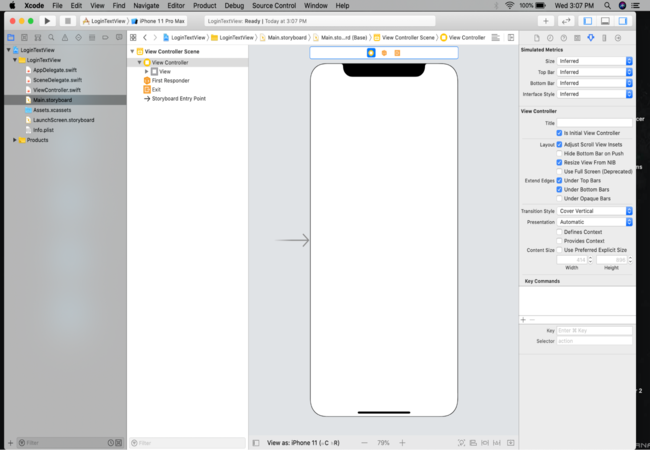The image size is (650, 450).
Task: Uncheck Adjust Scroll View Insets
Action: click(559, 144)
